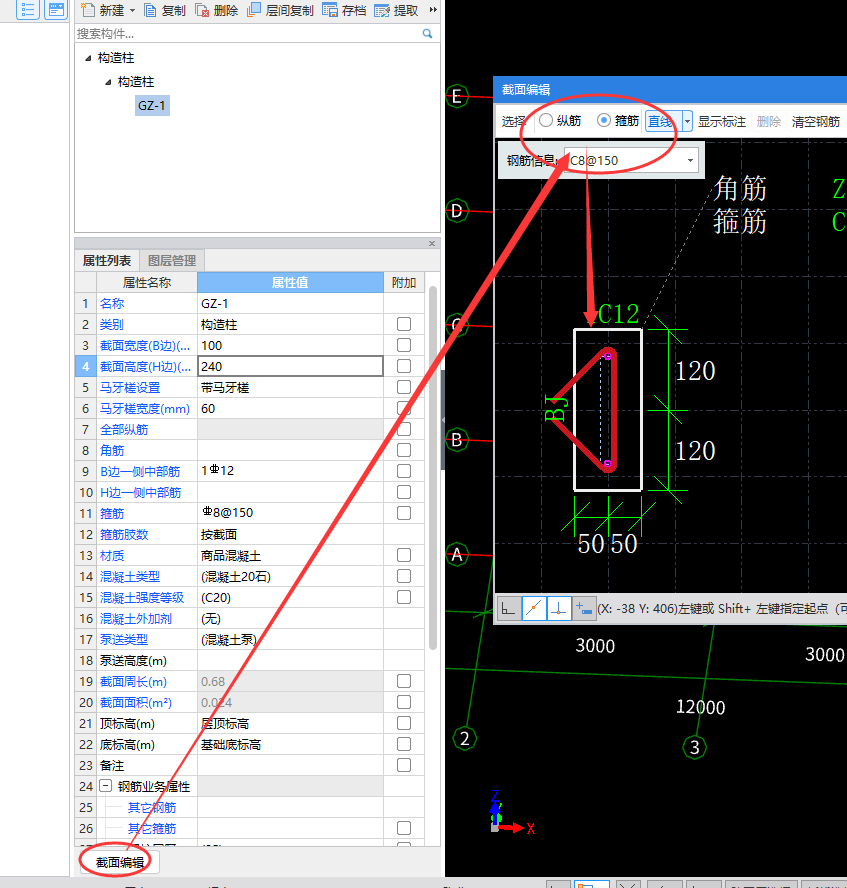Click the 属性值 column header

coord(290,282)
